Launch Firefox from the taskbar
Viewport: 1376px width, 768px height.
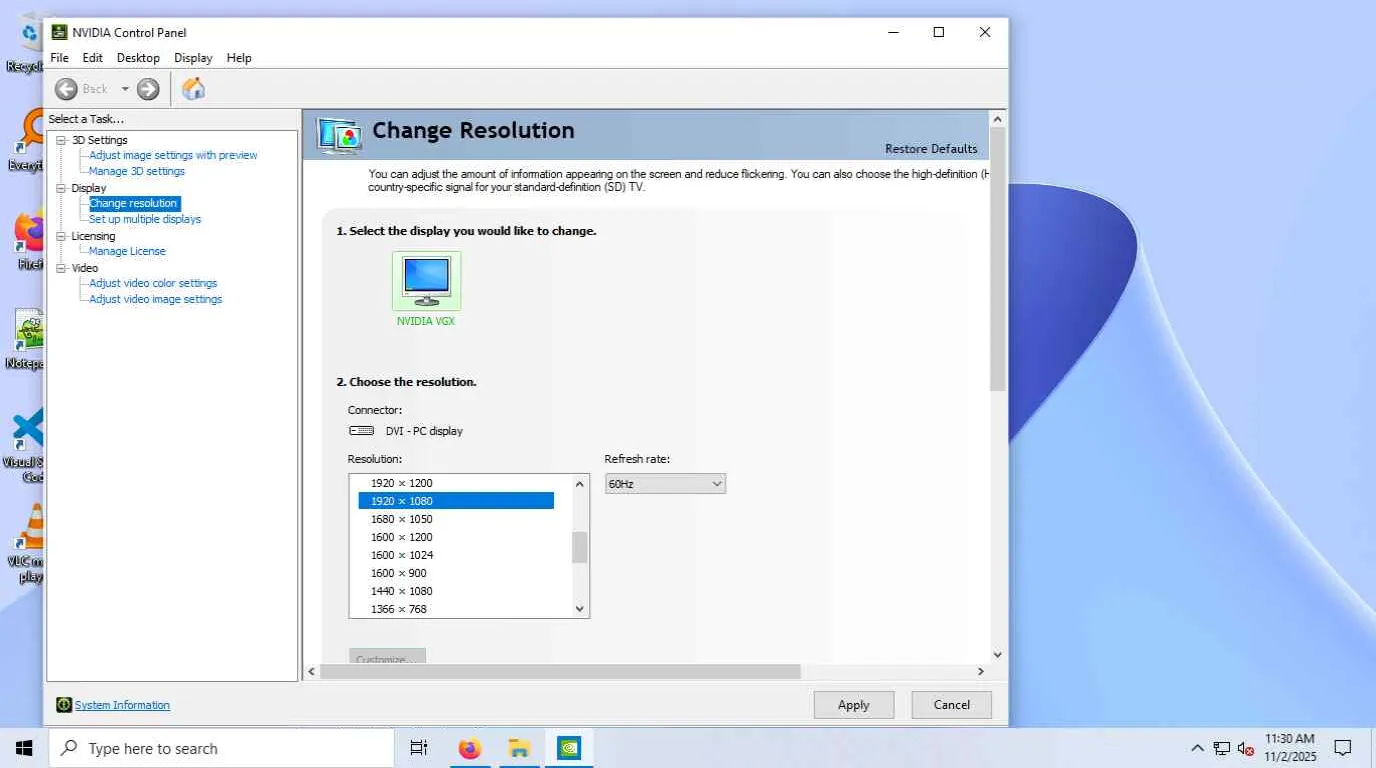tap(470, 748)
